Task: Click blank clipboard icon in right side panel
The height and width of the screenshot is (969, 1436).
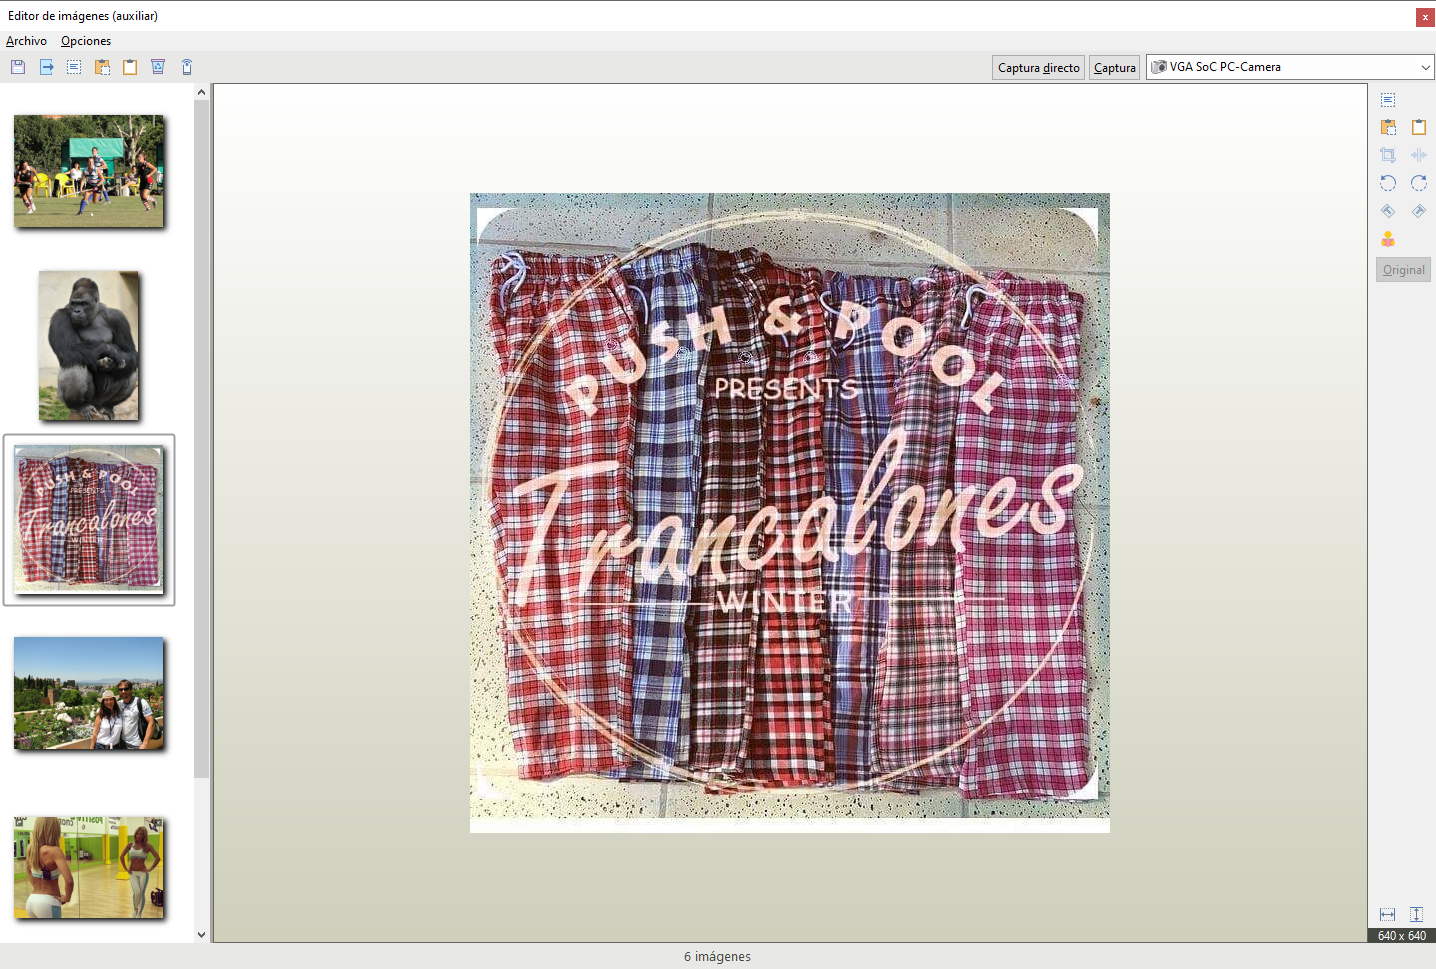Action: pos(1418,127)
